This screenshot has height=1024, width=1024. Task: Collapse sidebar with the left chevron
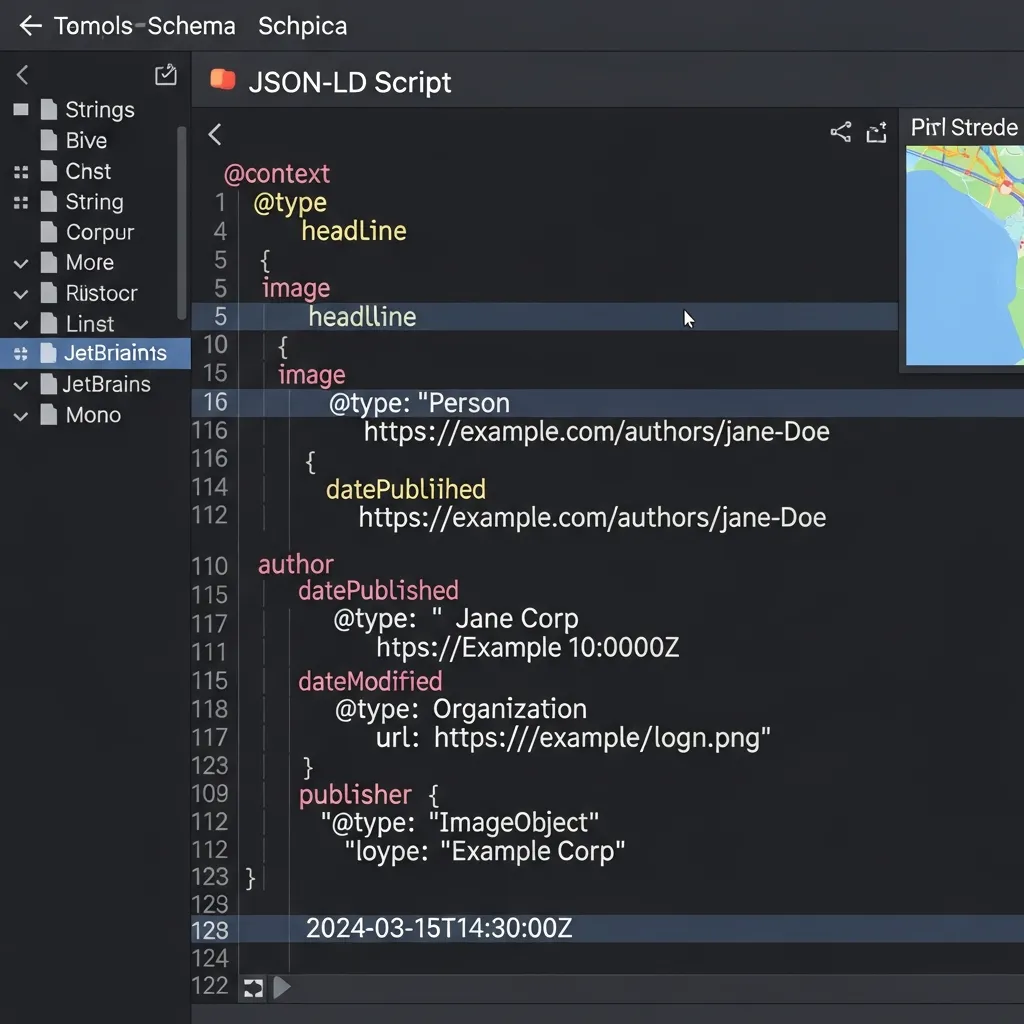tap(23, 75)
